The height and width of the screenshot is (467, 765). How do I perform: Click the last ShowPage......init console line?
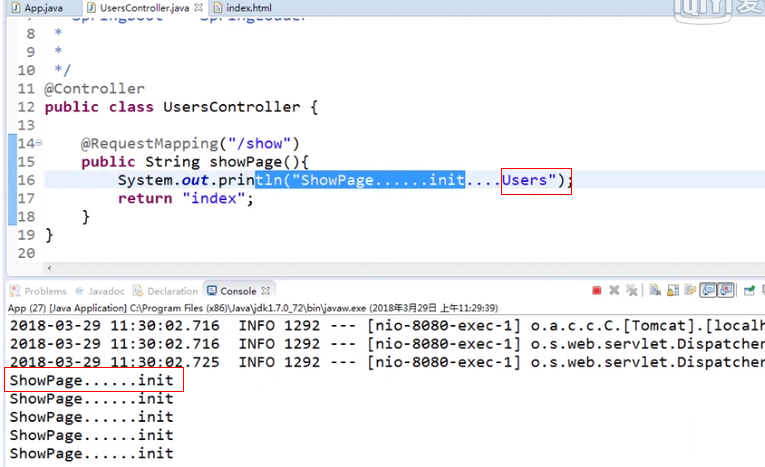(91, 453)
